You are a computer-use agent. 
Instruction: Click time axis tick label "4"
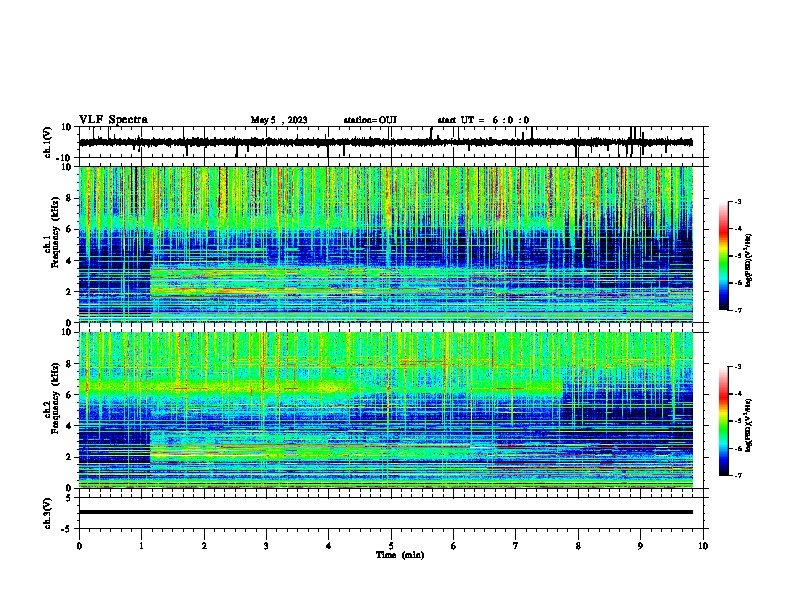click(x=329, y=546)
